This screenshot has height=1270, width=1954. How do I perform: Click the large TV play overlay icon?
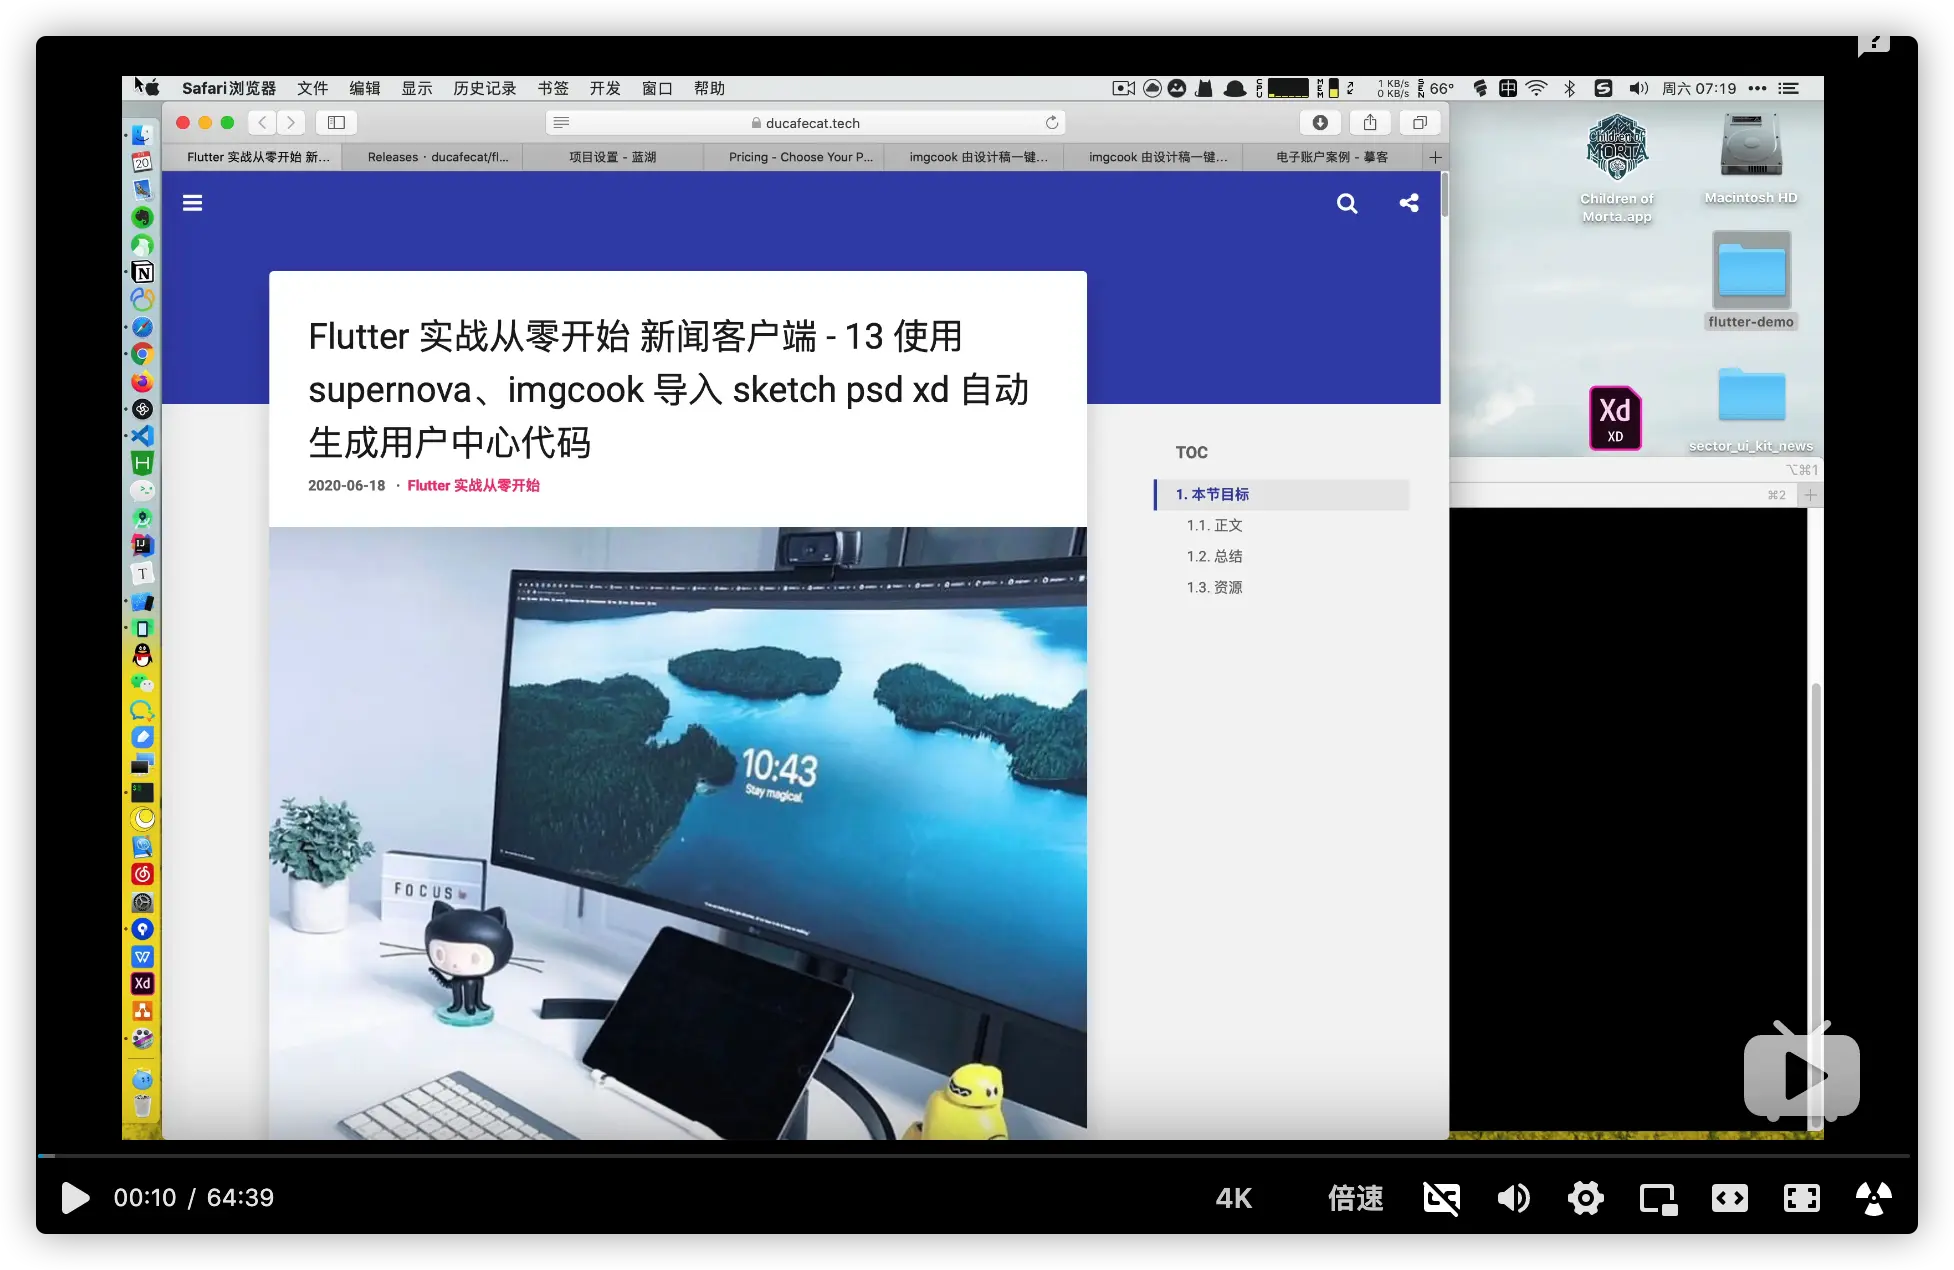[1801, 1074]
